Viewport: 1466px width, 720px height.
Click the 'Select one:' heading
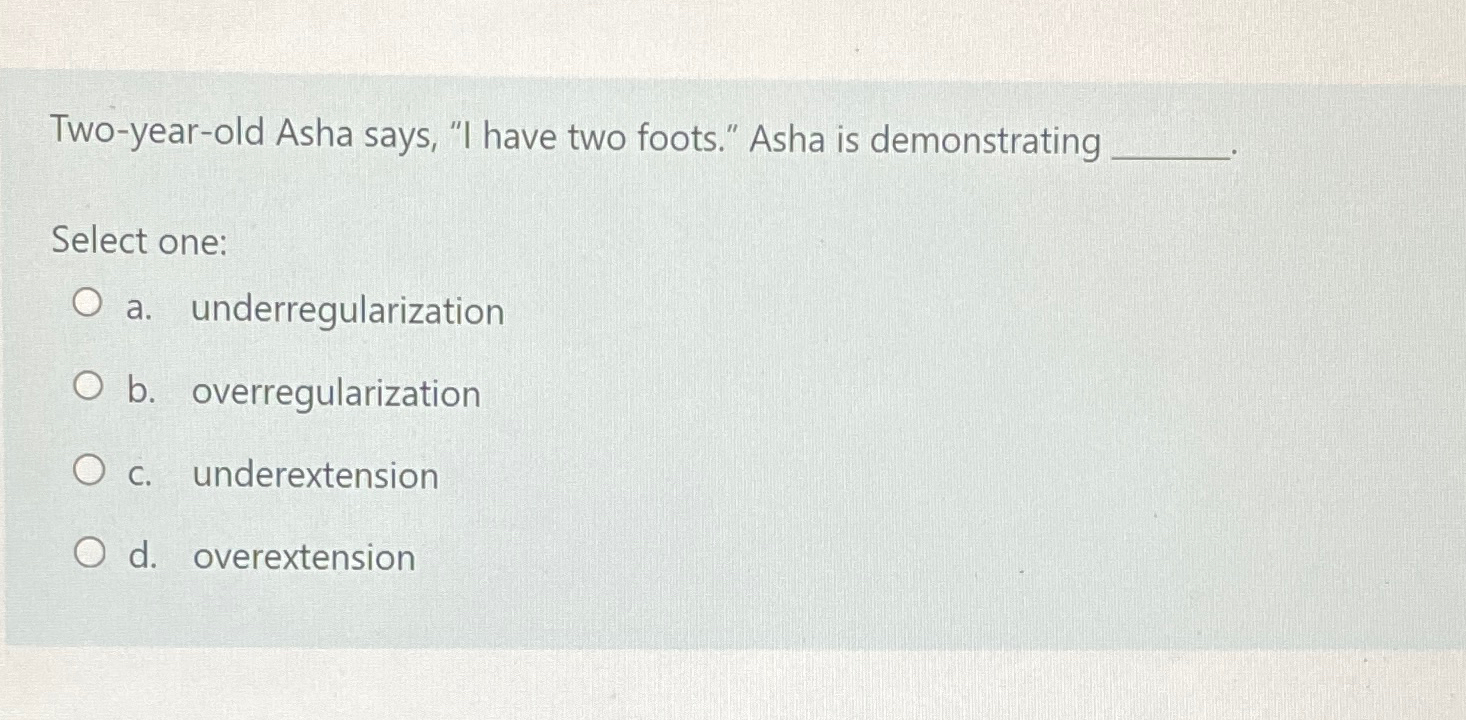pos(140,241)
